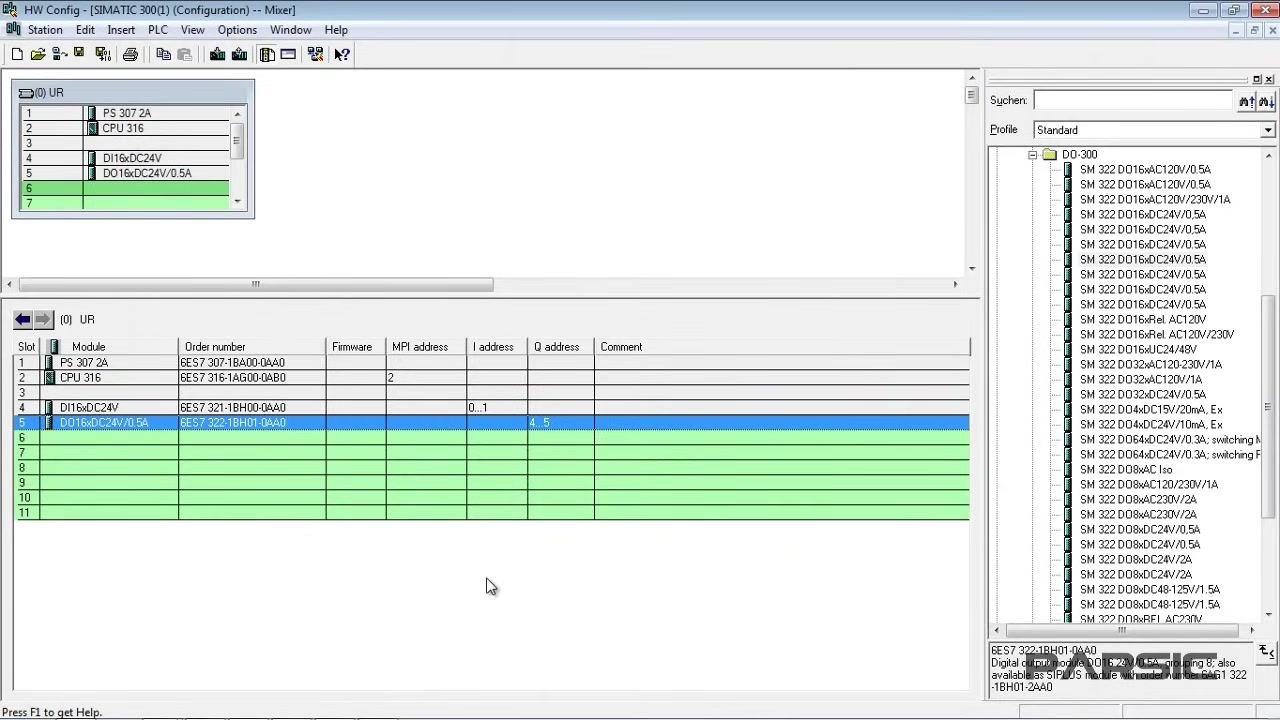Click the address overview window icon
Viewport: 1280px width, 720px height.
click(288, 54)
